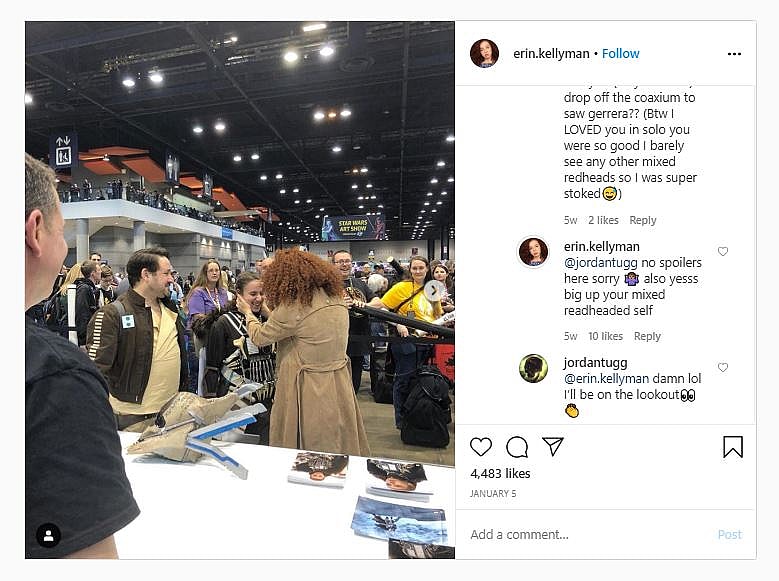Open erin.kellyman's profile from the header username
This screenshot has height=581, width=779.
551,54
